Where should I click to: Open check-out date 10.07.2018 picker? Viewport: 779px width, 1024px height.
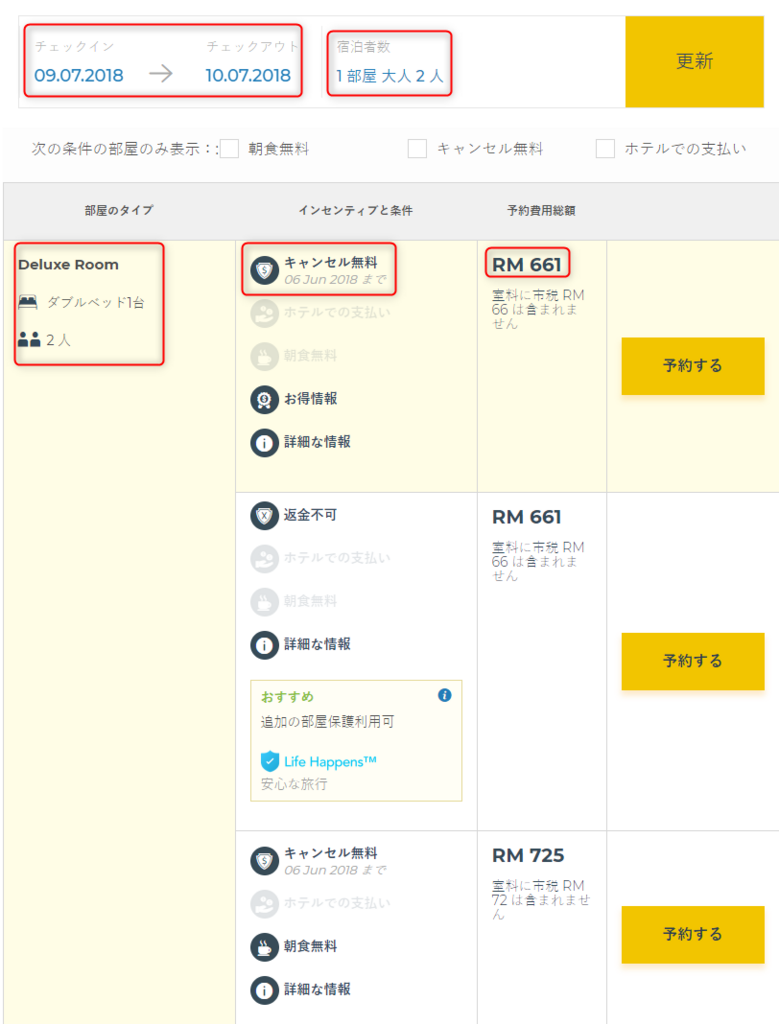(248, 75)
